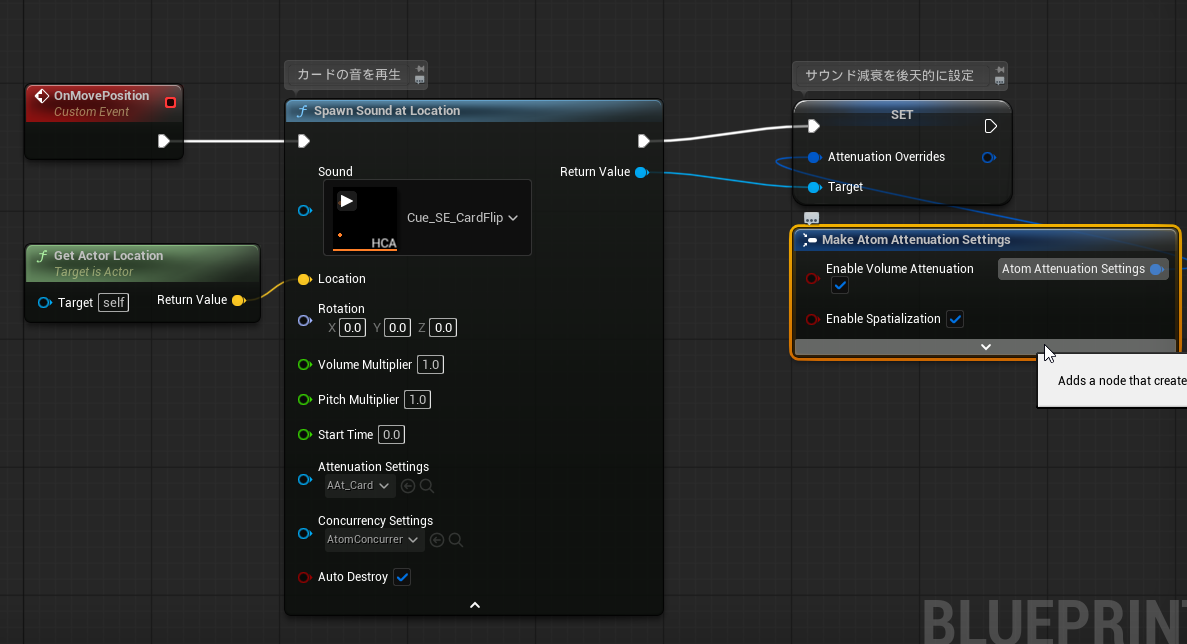1187x644 pixels.
Task: Open the Cue_SE_CardFlip sound asset dropdown
Action: point(462,218)
